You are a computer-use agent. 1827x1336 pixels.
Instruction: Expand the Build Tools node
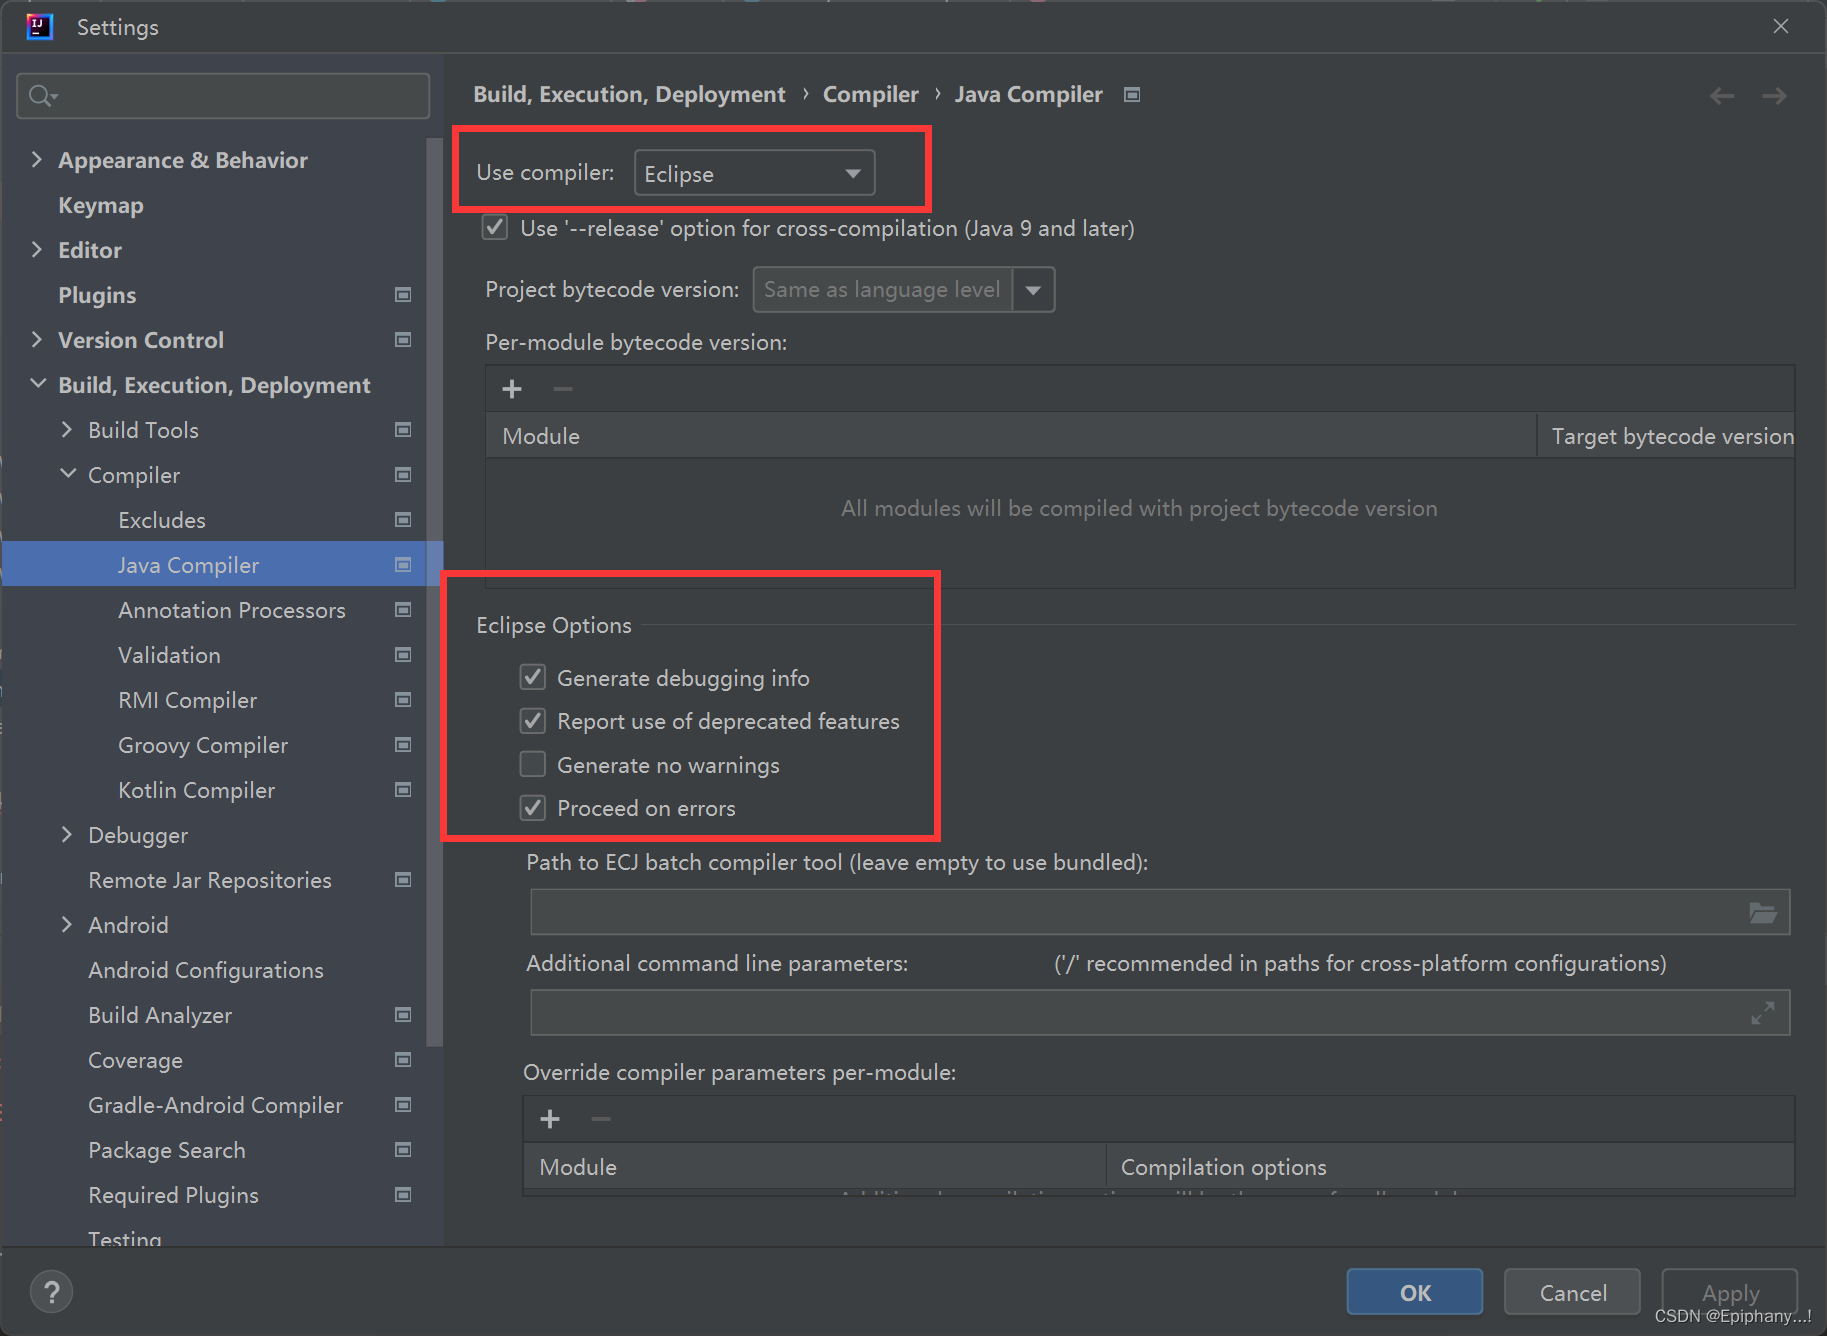(67, 430)
